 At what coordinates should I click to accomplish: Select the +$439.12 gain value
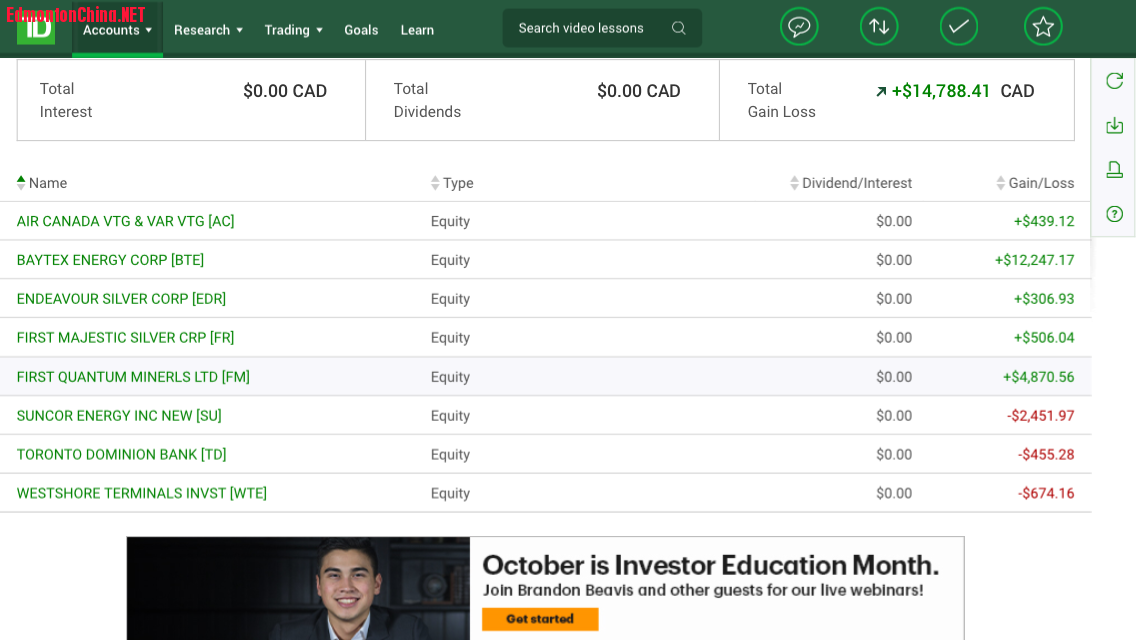click(x=1043, y=221)
